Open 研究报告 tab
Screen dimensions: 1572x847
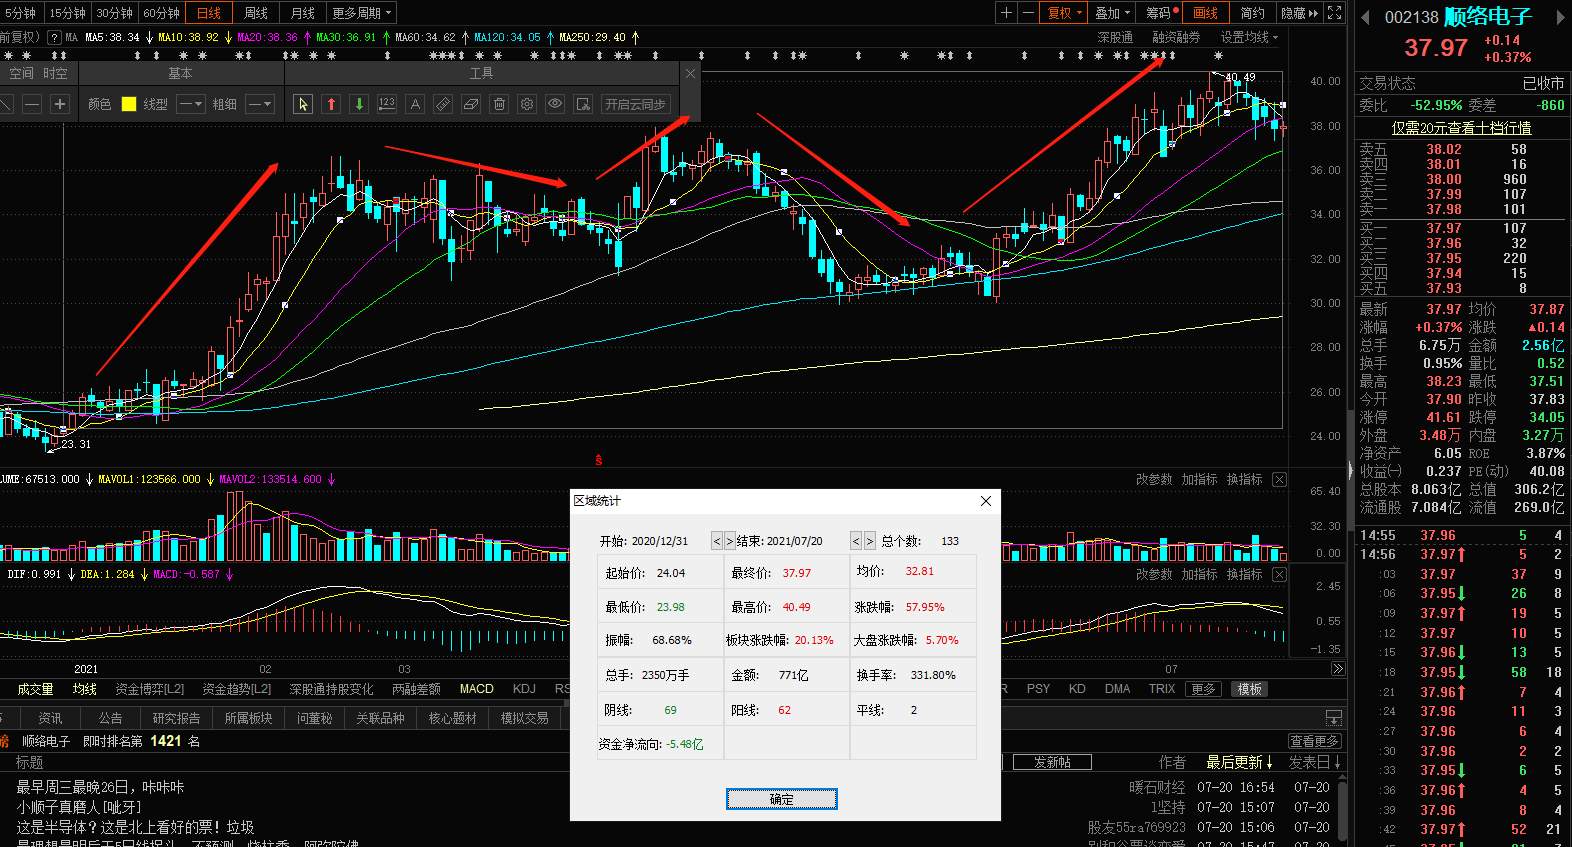[x=176, y=718]
